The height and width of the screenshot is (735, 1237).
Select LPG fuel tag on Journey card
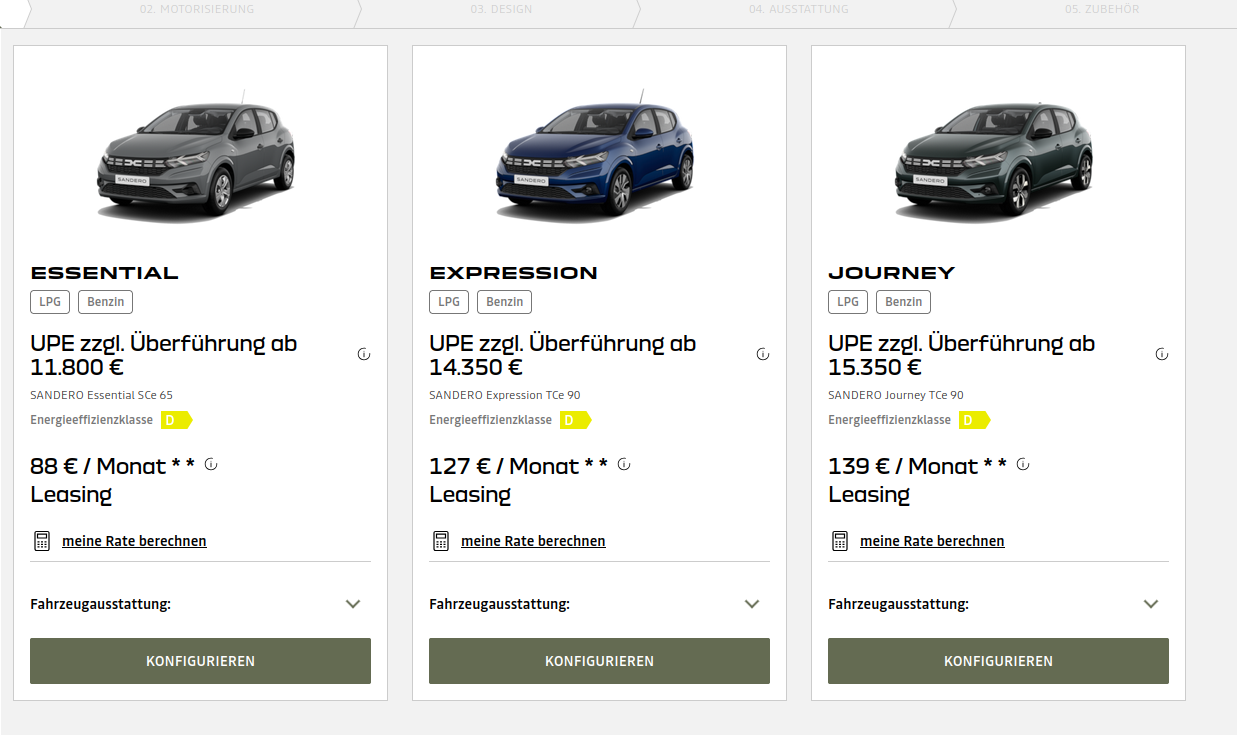848,302
